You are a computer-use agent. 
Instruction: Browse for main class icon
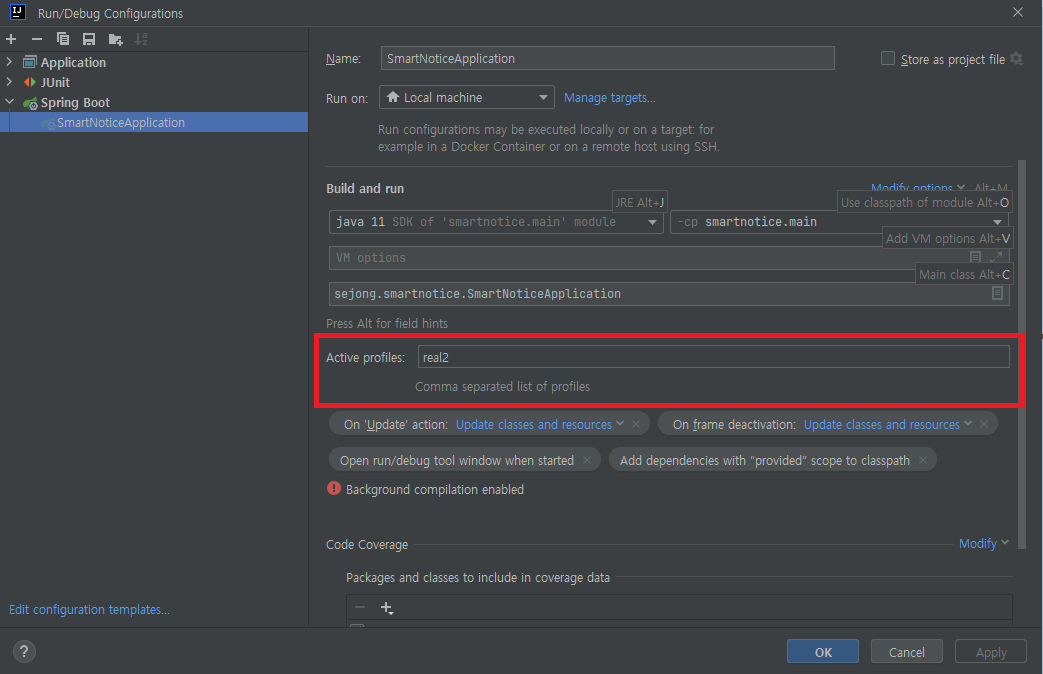click(x=997, y=293)
